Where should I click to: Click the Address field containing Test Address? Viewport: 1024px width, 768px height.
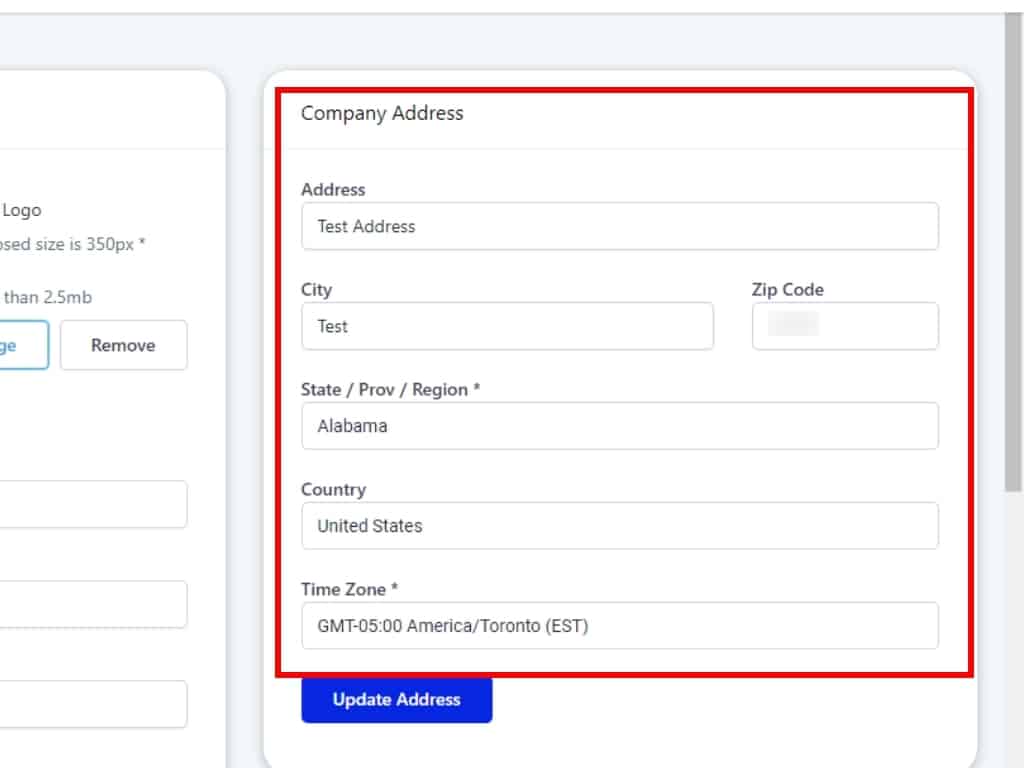(619, 226)
